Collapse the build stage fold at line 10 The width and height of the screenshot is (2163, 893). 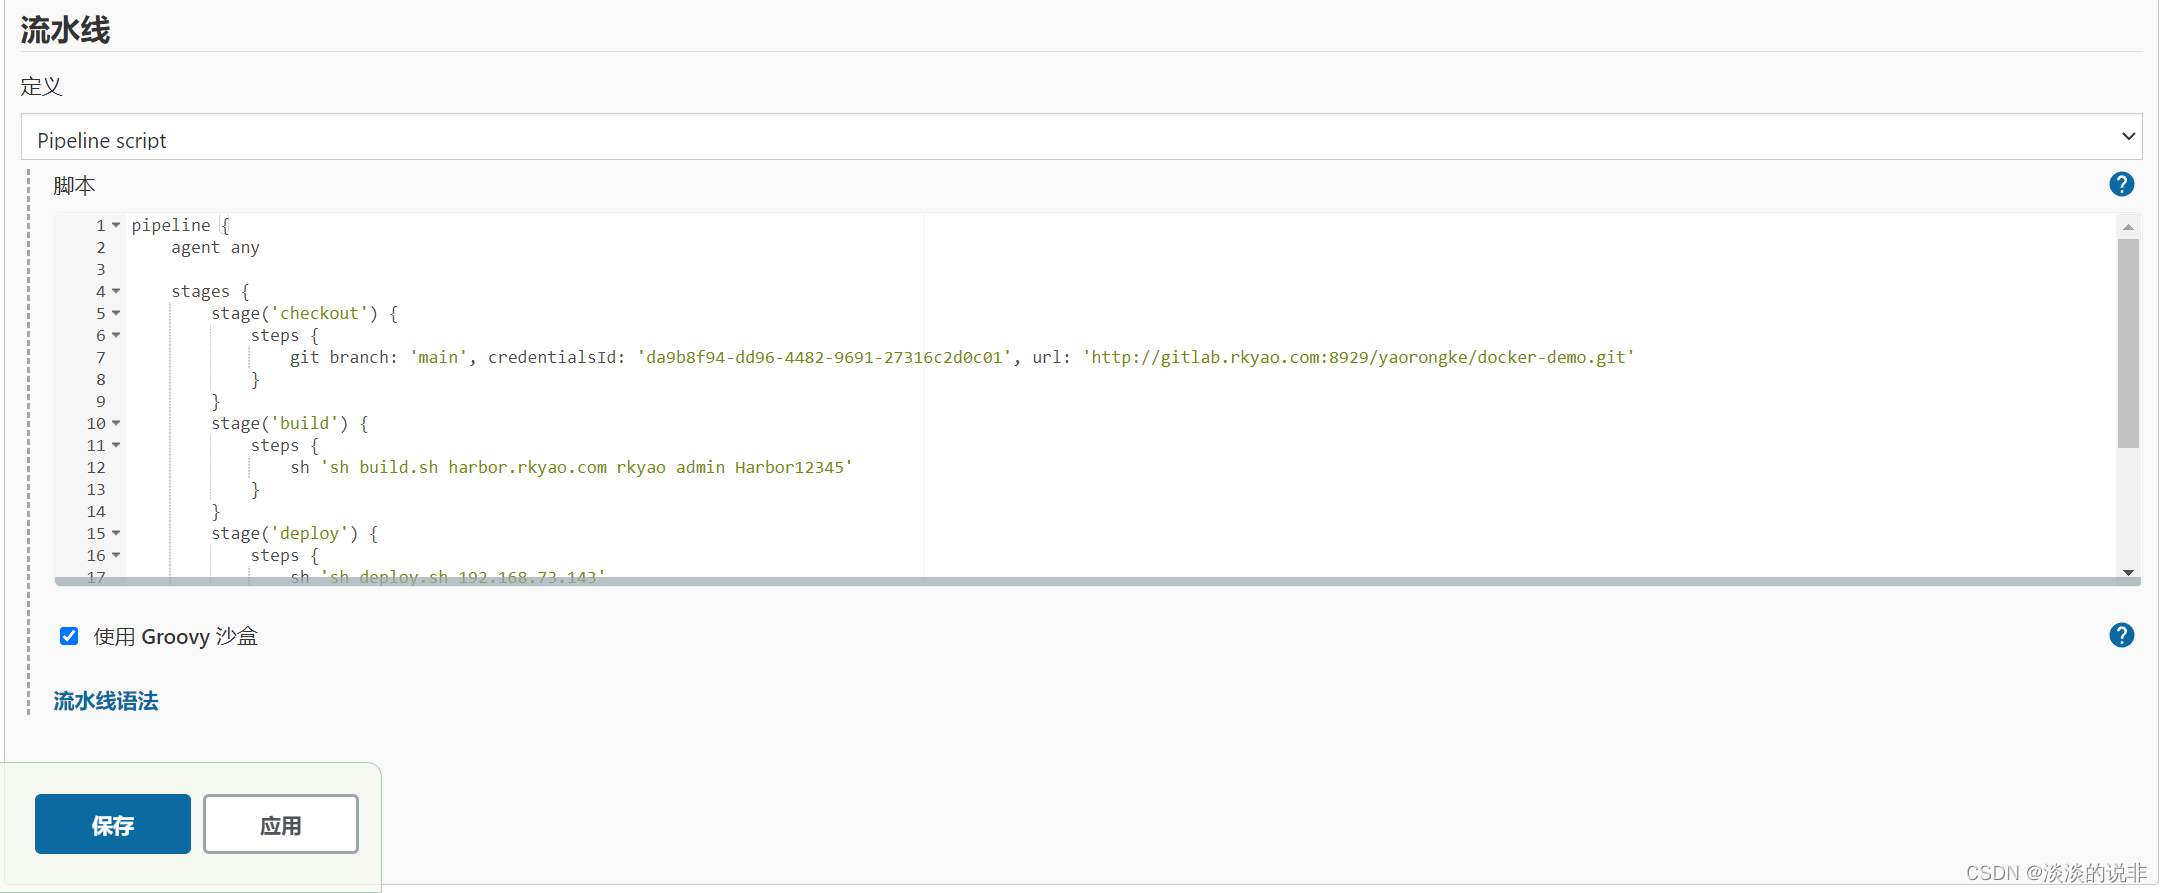(x=116, y=423)
